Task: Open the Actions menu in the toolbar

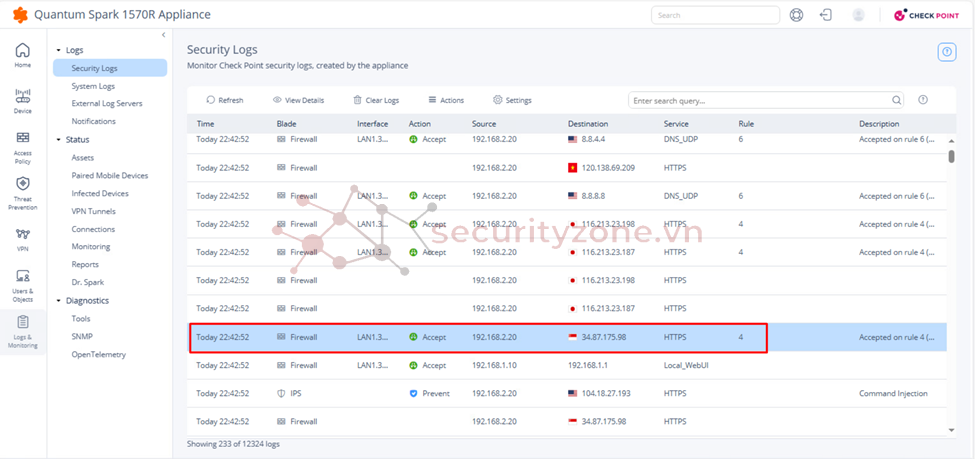Action: (x=446, y=100)
